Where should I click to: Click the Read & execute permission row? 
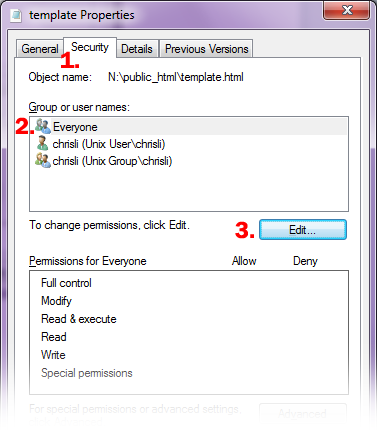pos(189,319)
